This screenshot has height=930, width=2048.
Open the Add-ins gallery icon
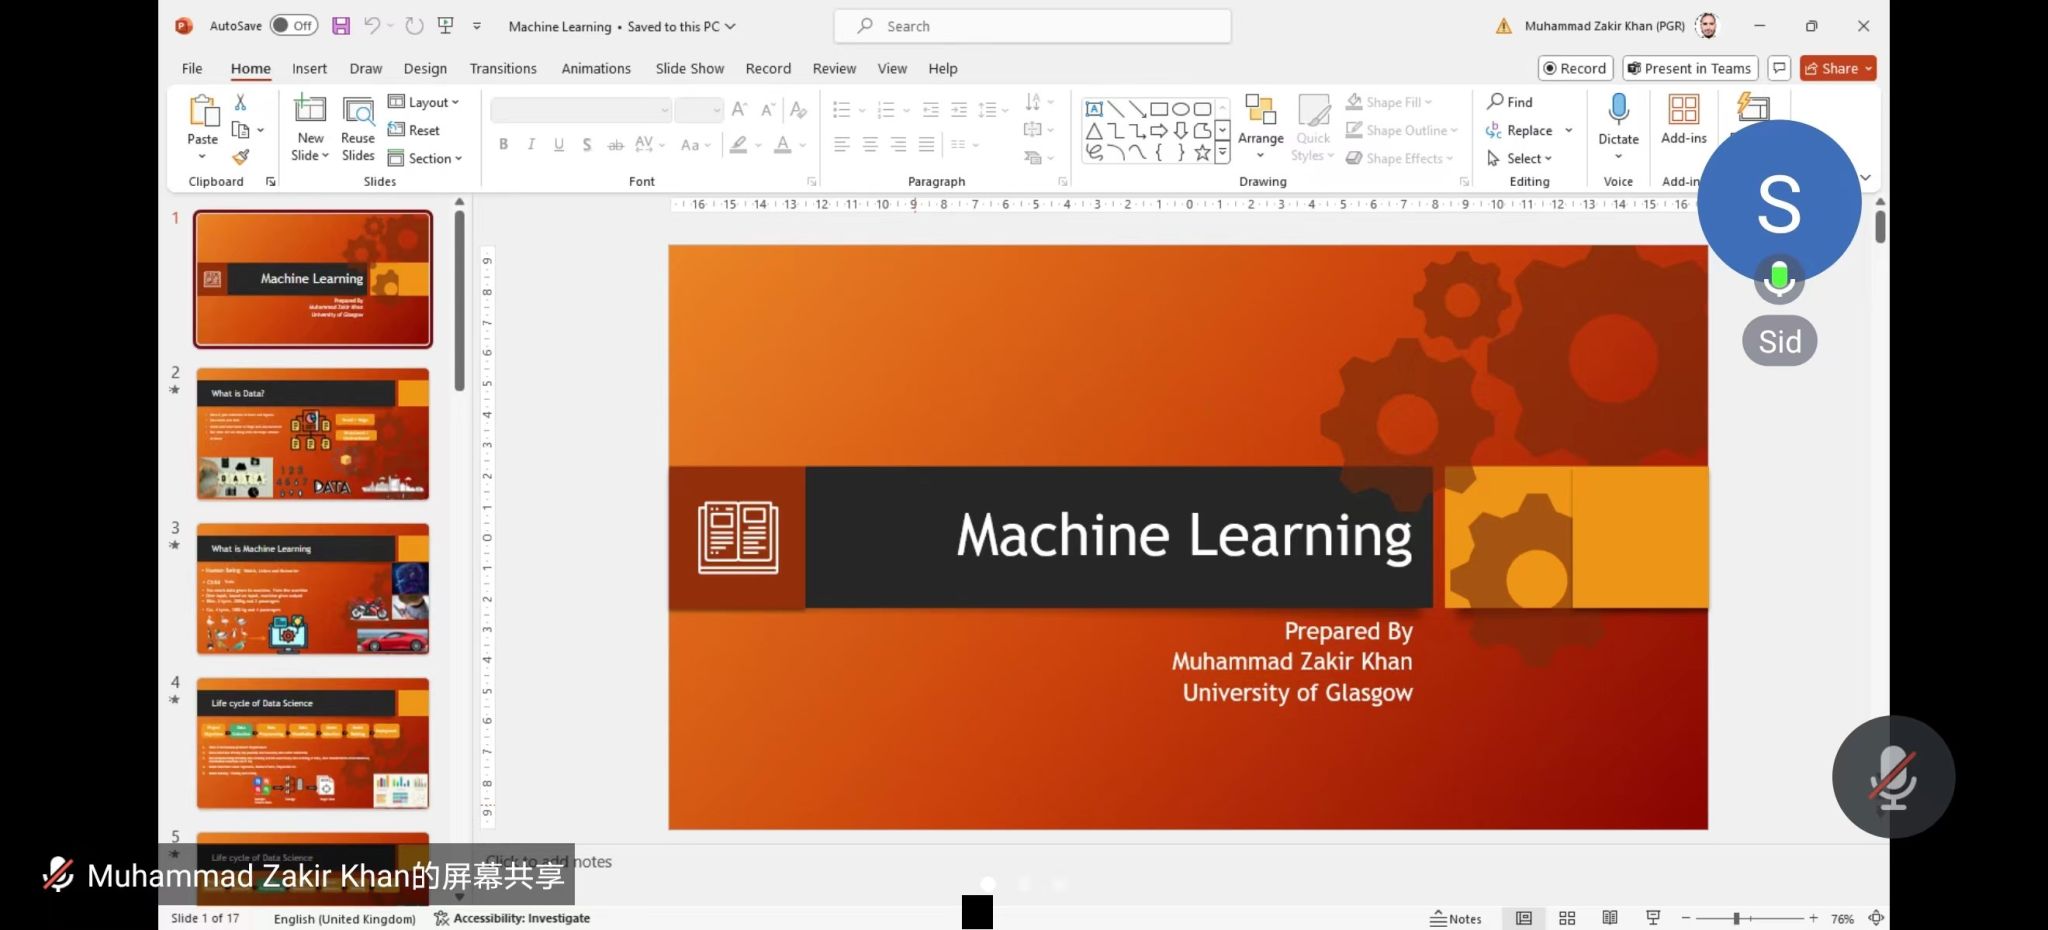coord(1683,110)
